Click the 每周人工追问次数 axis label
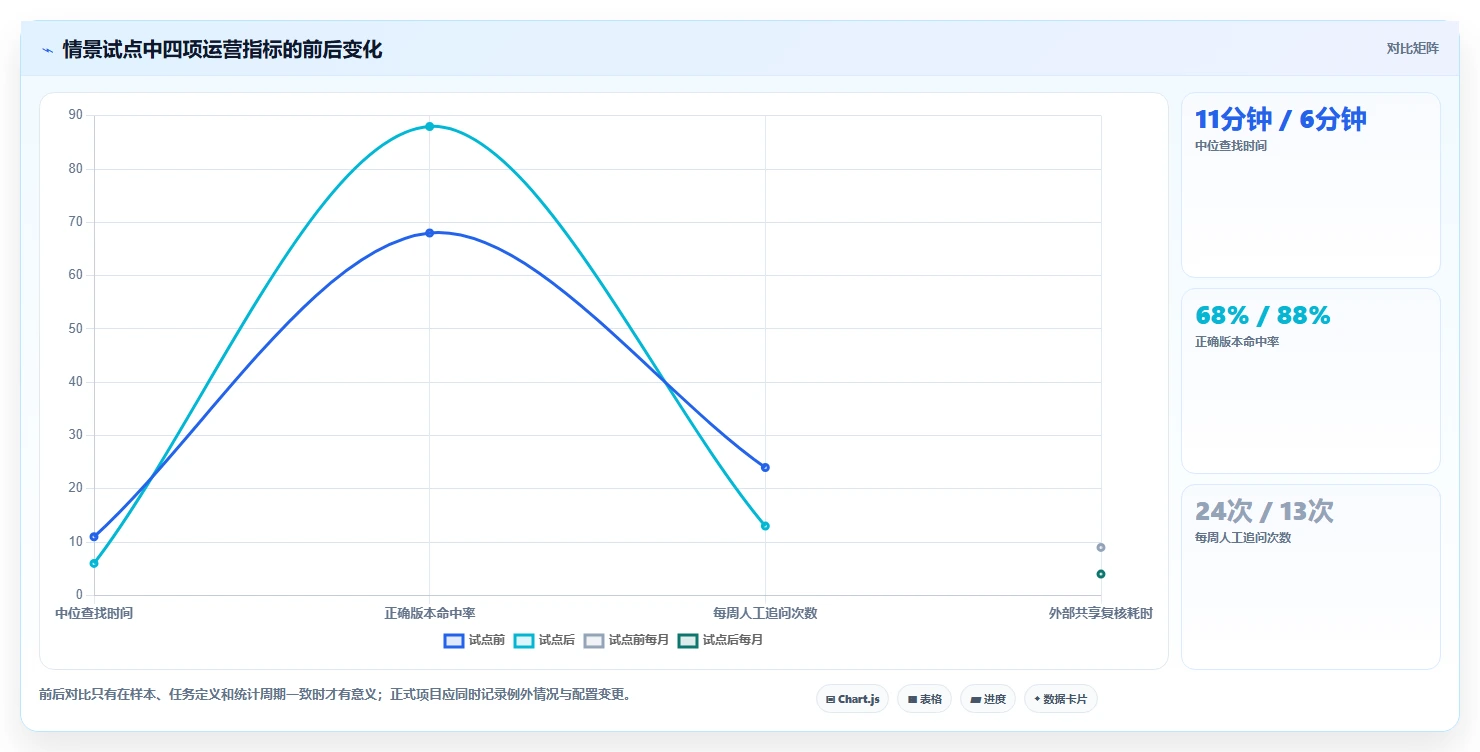 (765, 613)
